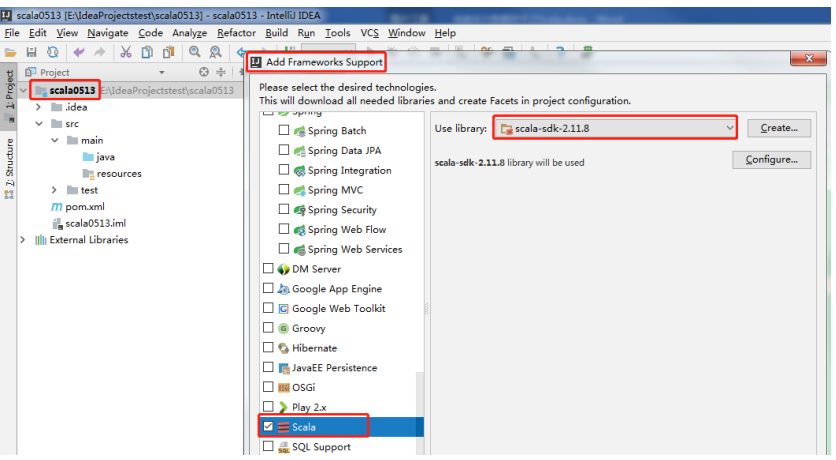Uncheck the Scala checkbox
The height and width of the screenshot is (460, 836).
click(268, 426)
